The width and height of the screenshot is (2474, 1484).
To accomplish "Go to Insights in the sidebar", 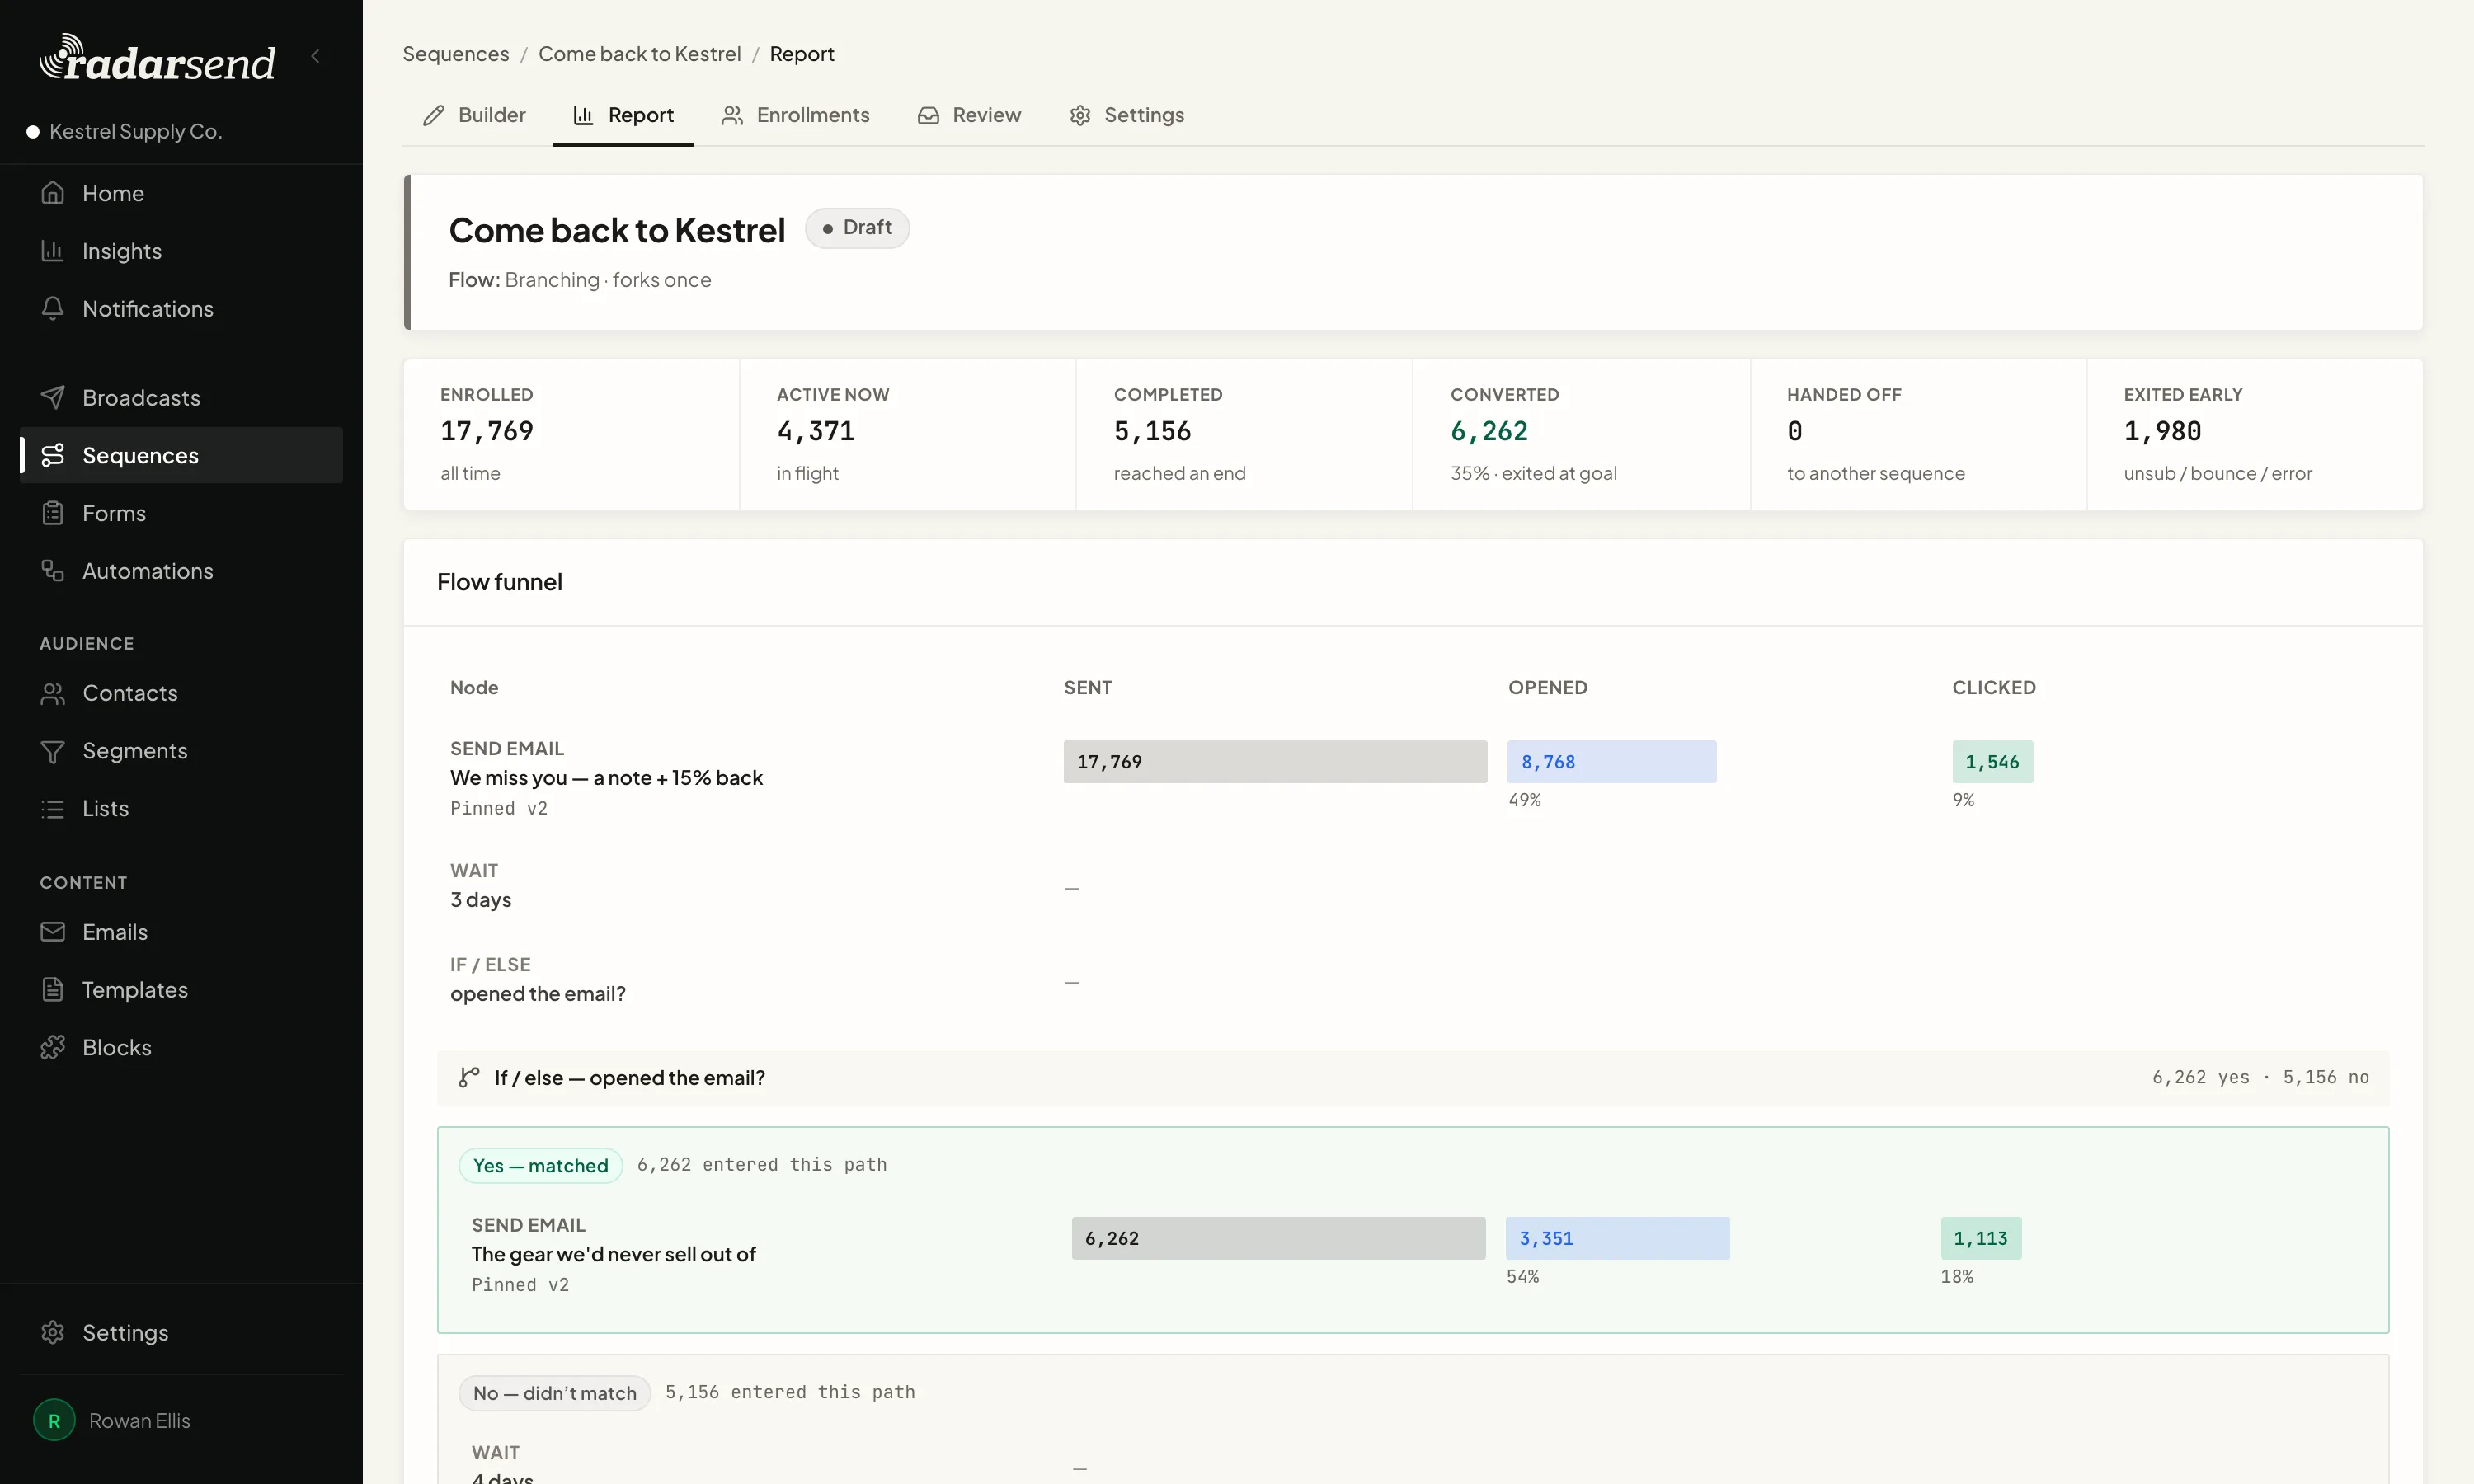I will click(181, 251).
